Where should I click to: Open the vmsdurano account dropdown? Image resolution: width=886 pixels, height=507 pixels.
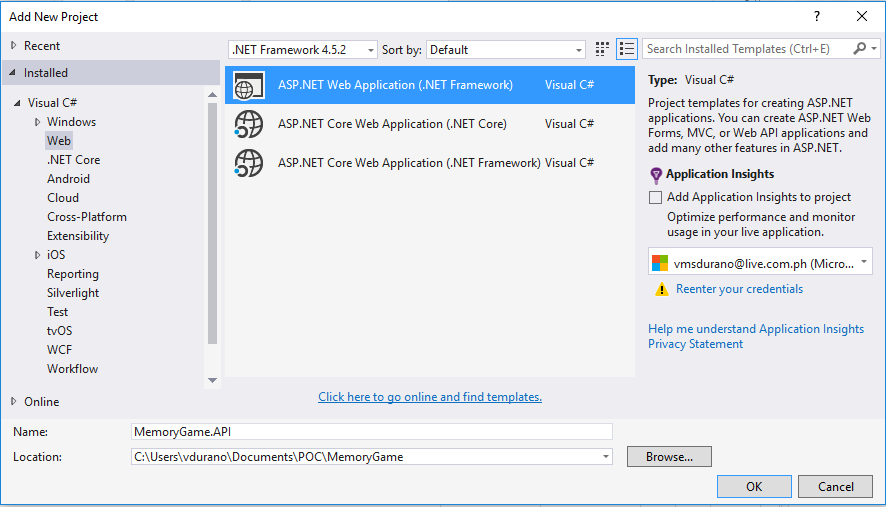coord(760,262)
